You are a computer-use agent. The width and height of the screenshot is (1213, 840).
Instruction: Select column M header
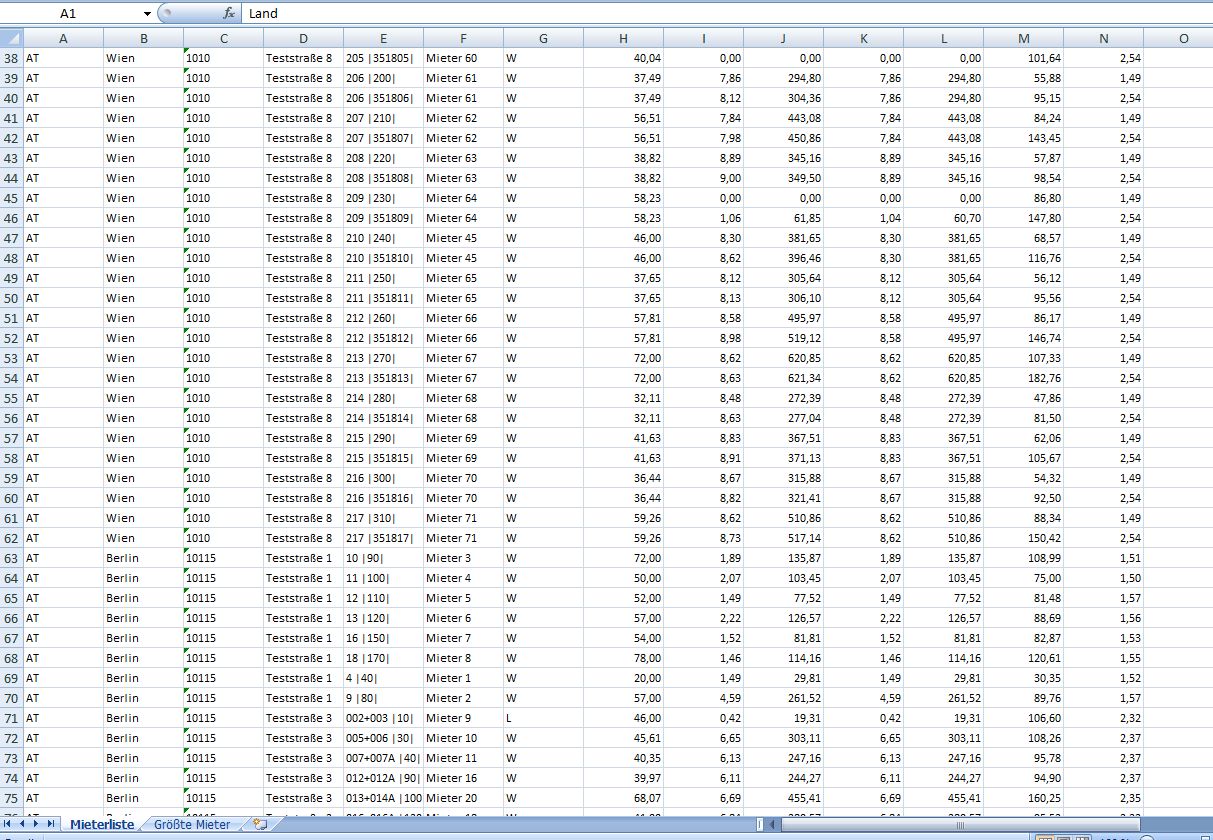tap(1024, 39)
